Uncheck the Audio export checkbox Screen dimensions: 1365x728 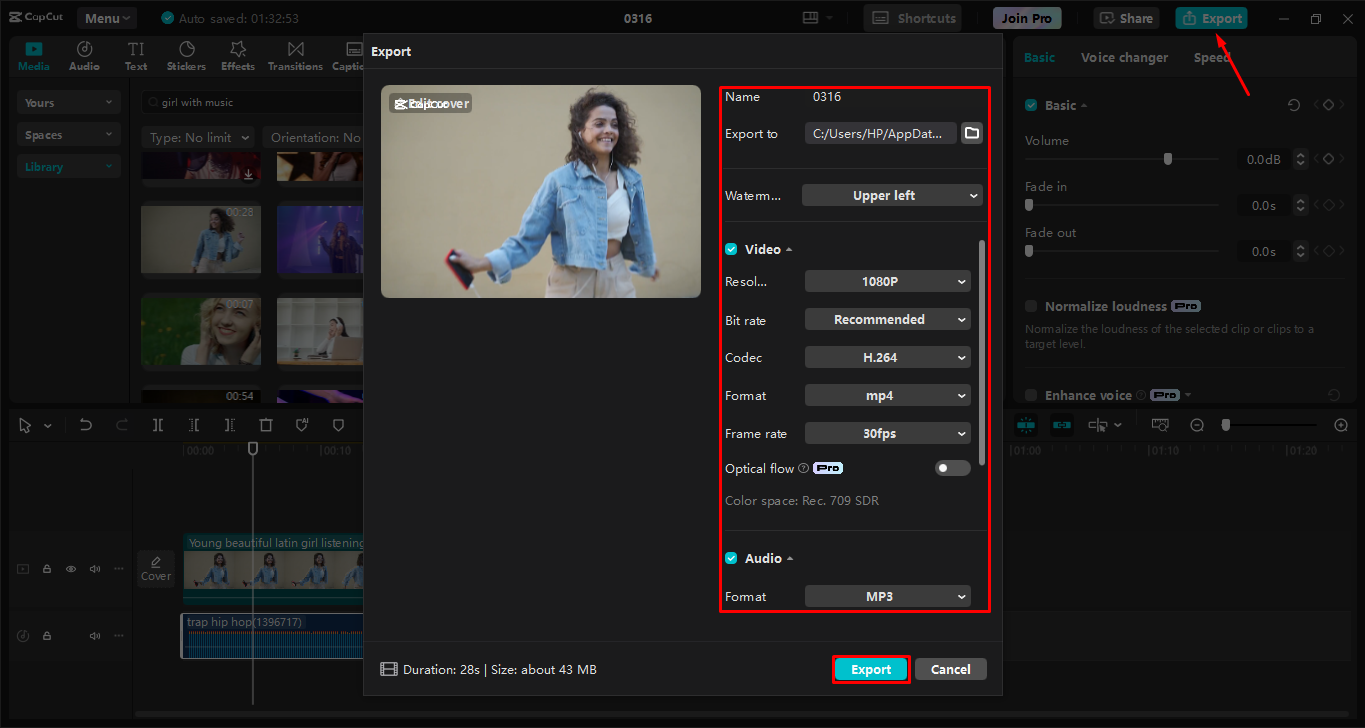point(731,557)
